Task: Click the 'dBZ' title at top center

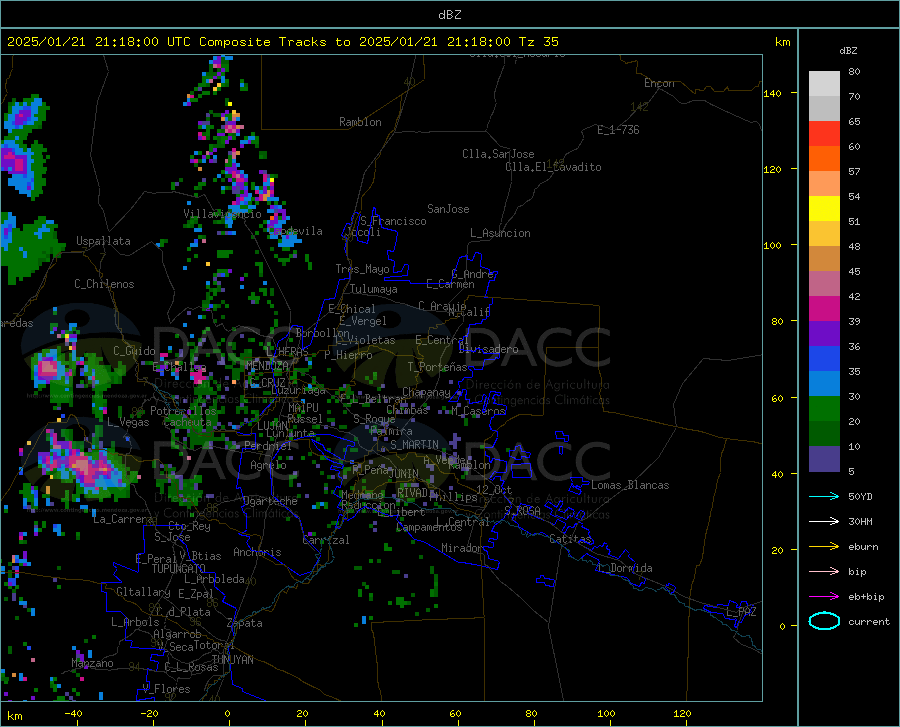Action: (449, 15)
